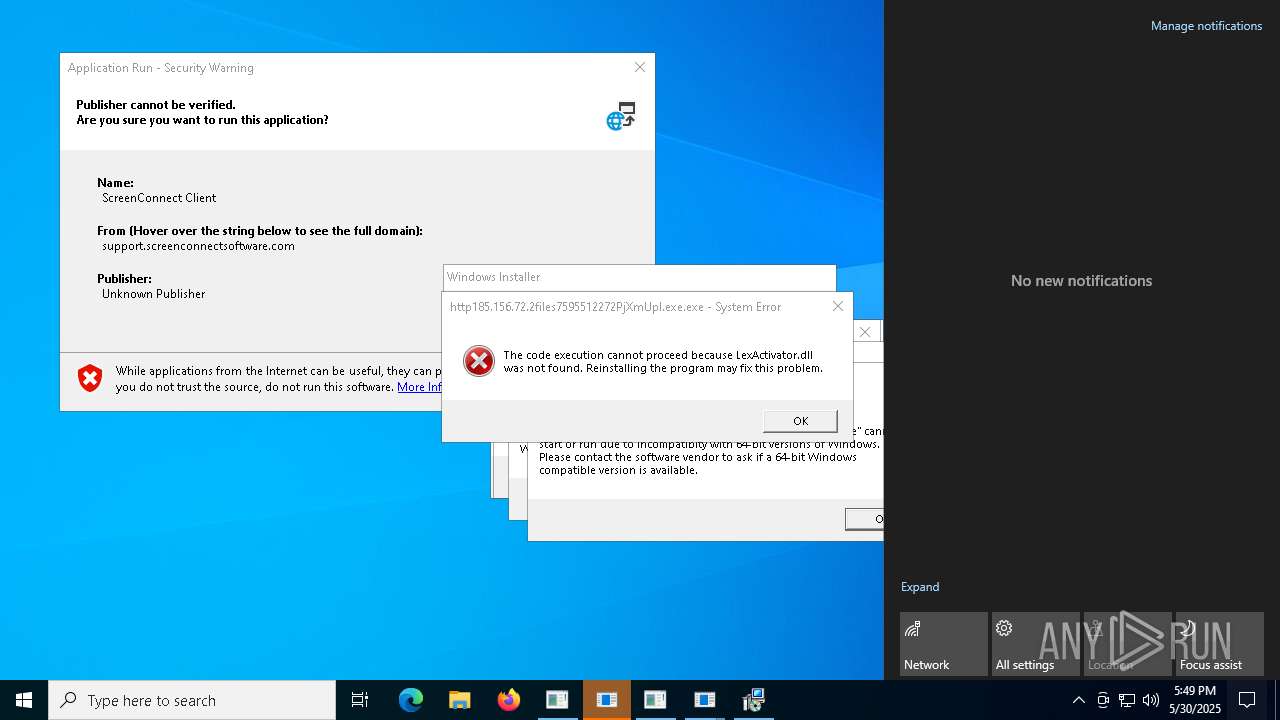
Task: Click the red error icon in System Error dialog
Action: [x=479, y=361]
